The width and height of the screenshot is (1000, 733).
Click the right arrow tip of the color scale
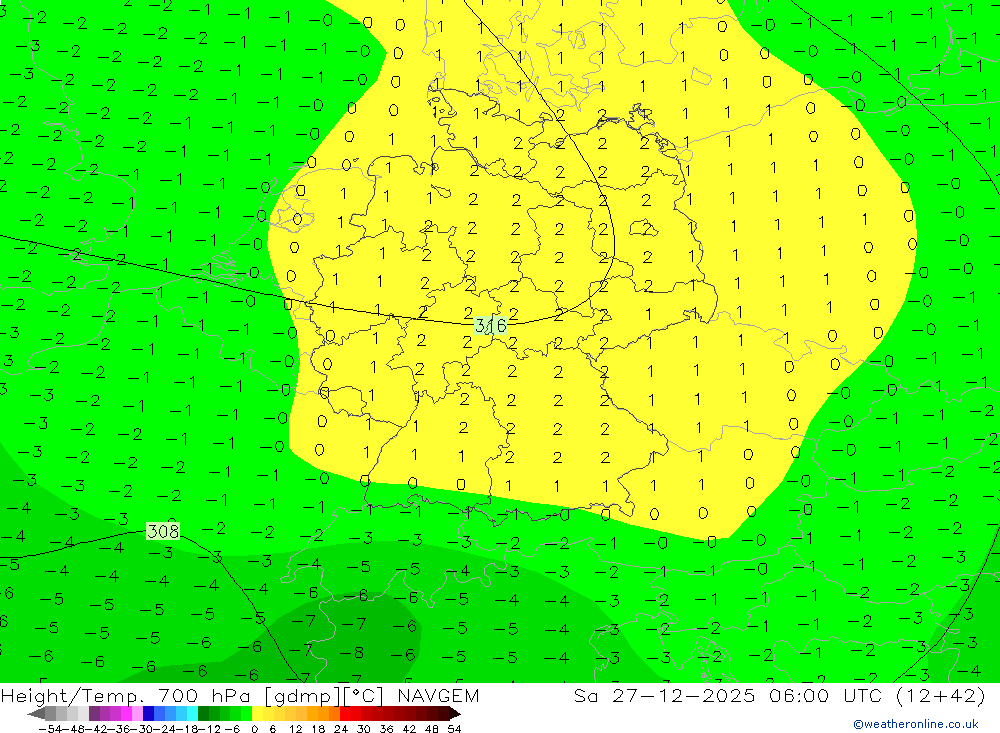pos(455,713)
